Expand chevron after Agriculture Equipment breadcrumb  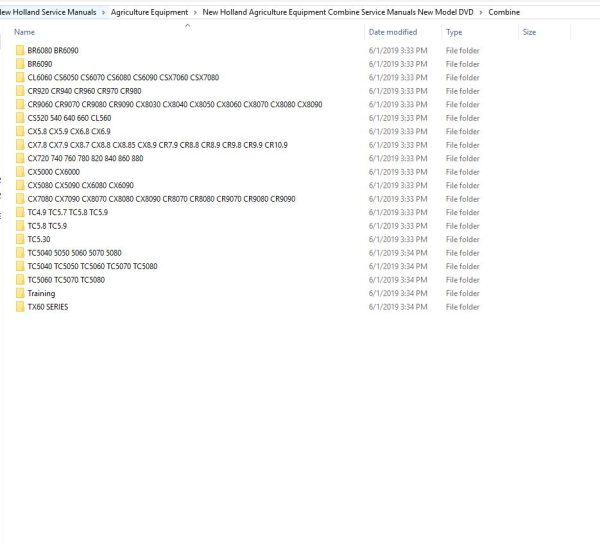pyautogui.click(x=195, y=12)
